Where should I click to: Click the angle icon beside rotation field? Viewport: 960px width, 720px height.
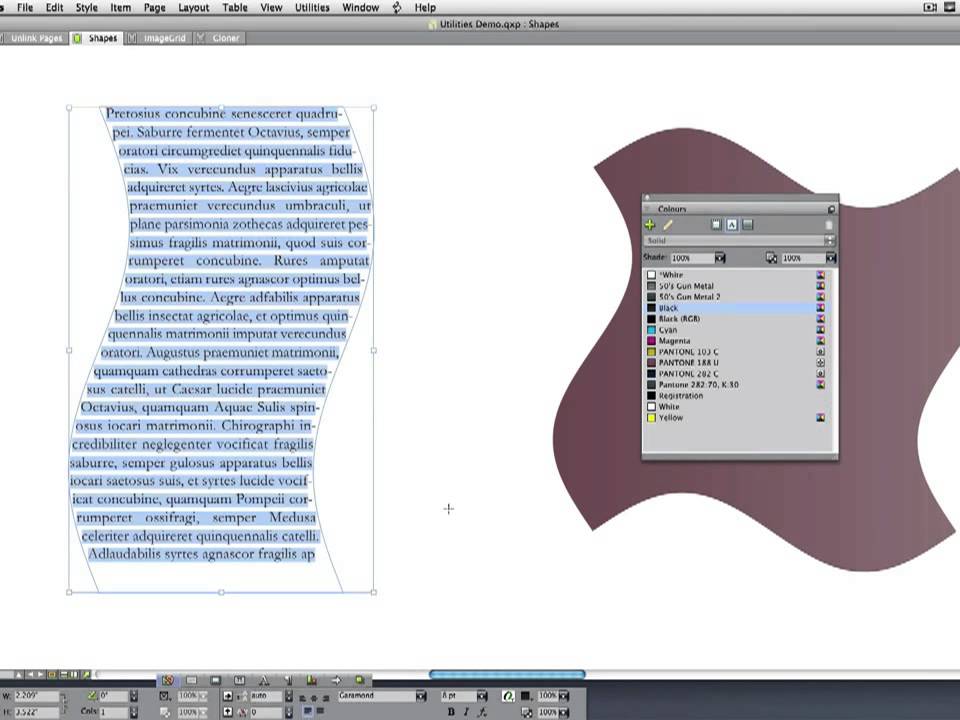coord(92,696)
